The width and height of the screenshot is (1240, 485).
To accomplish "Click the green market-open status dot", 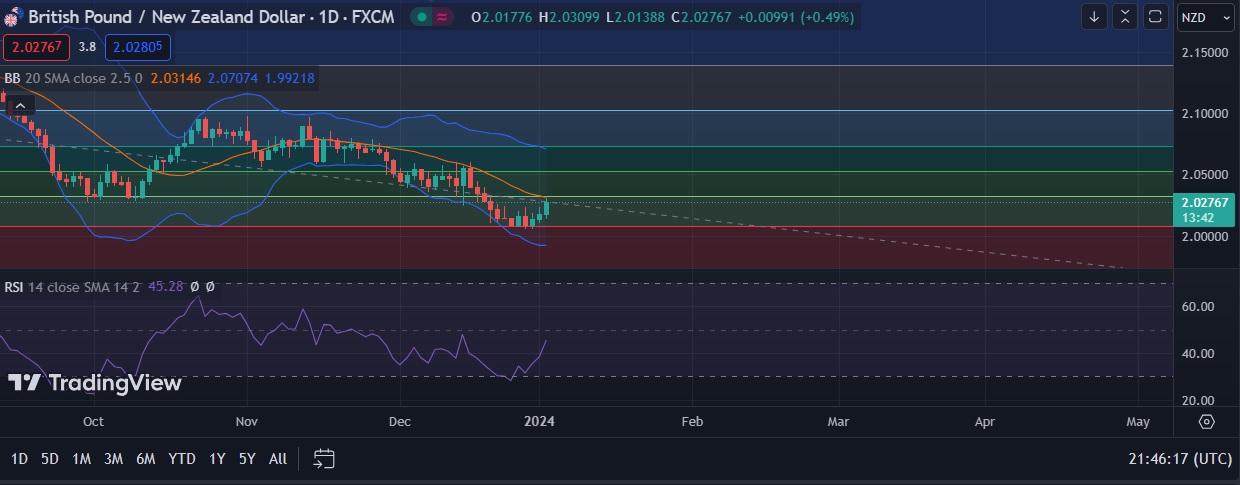I will (x=423, y=17).
